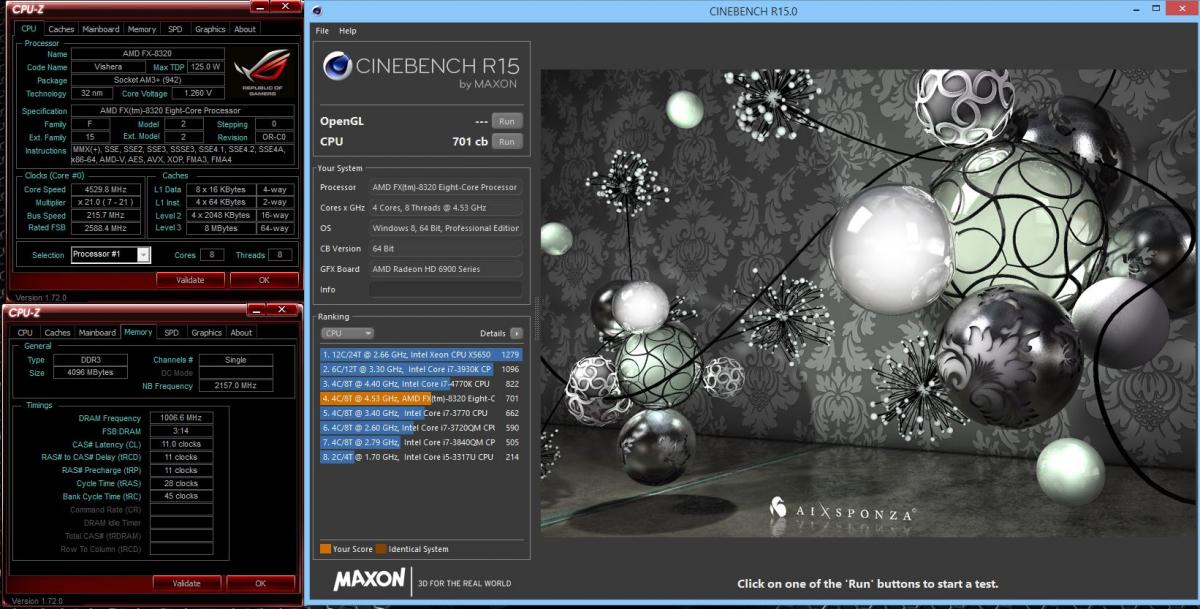The height and width of the screenshot is (609, 1200).
Task: Click OK in the lower CPU-Z Memory window
Action: (261, 583)
